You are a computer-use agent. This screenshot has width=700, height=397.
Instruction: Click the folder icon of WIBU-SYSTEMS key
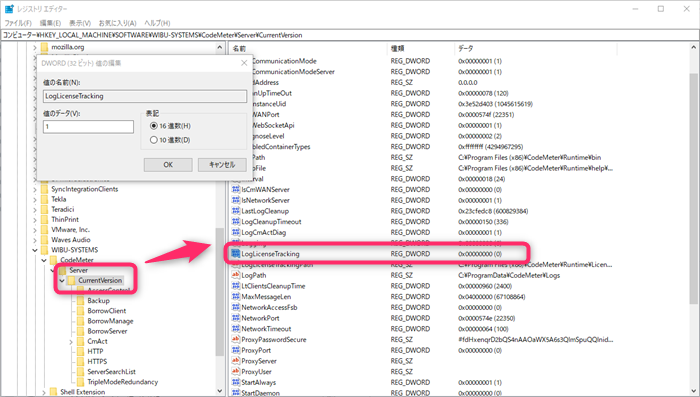click(44, 250)
